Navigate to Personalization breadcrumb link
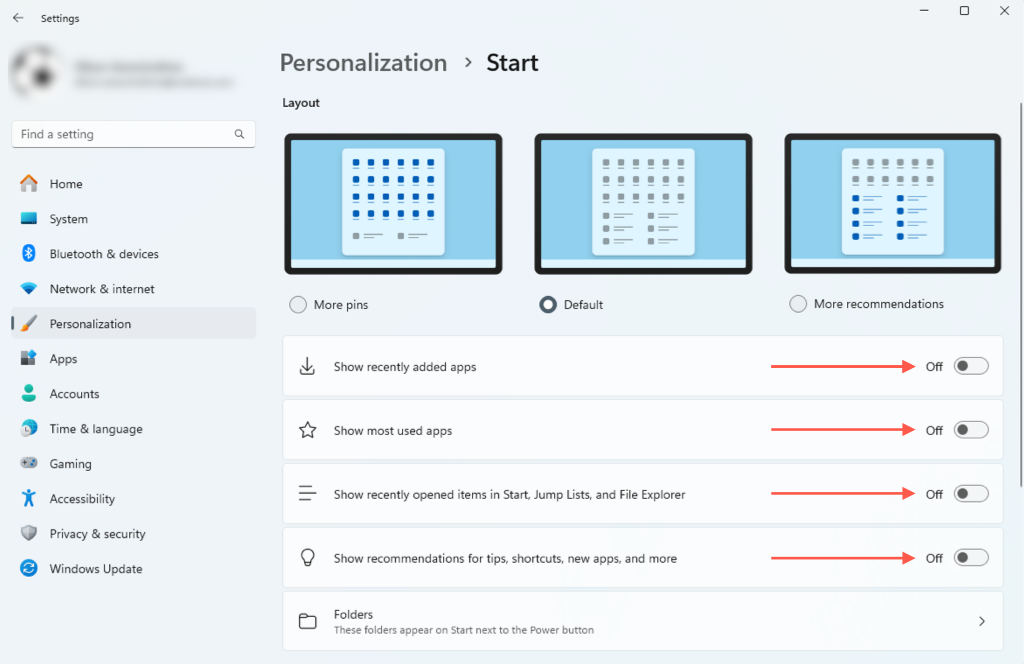Image resolution: width=1024 pixels, height=664 pixels. coord(363,63)
